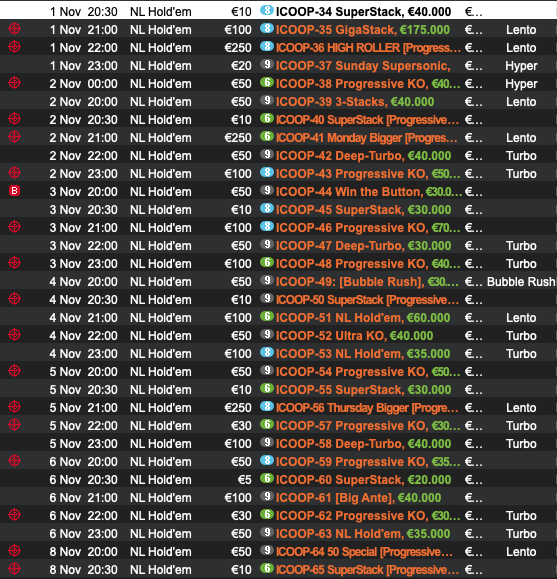Click the knockout target icon on the ICOOP-36 HIGH ROLLER row
Viewport: 557px width, 579px height.
point(14,47)
